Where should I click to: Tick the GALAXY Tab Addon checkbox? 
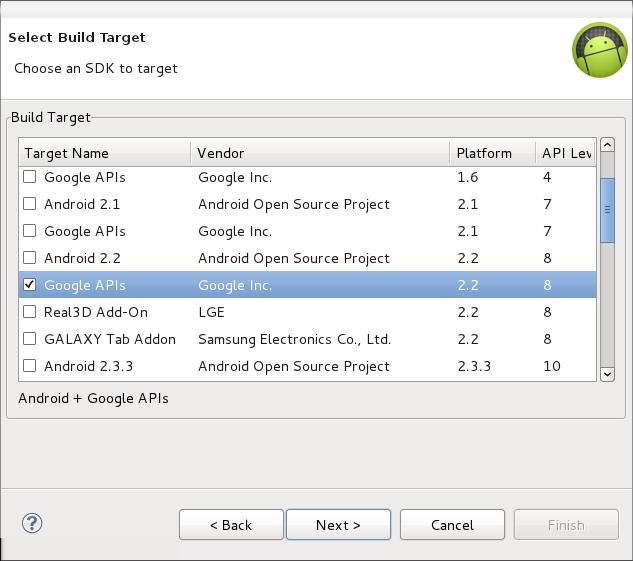coord(29,339)
